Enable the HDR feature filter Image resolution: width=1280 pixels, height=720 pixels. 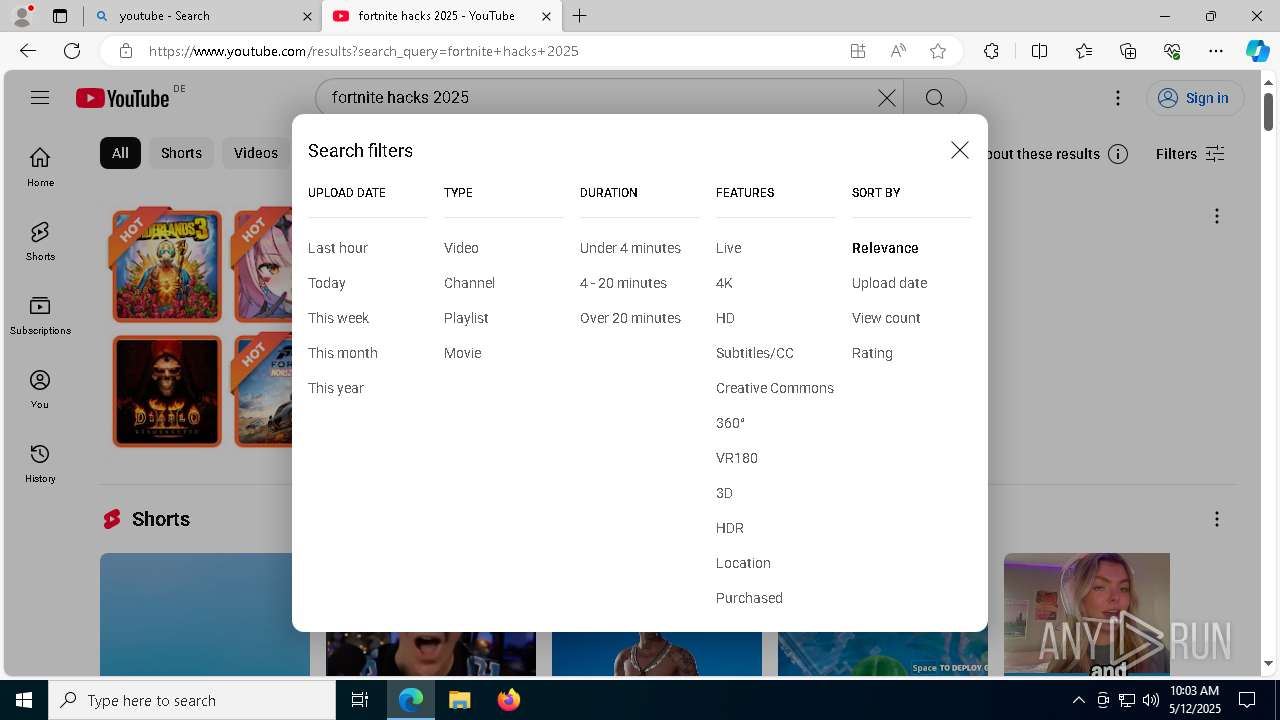tap(730, 528)
